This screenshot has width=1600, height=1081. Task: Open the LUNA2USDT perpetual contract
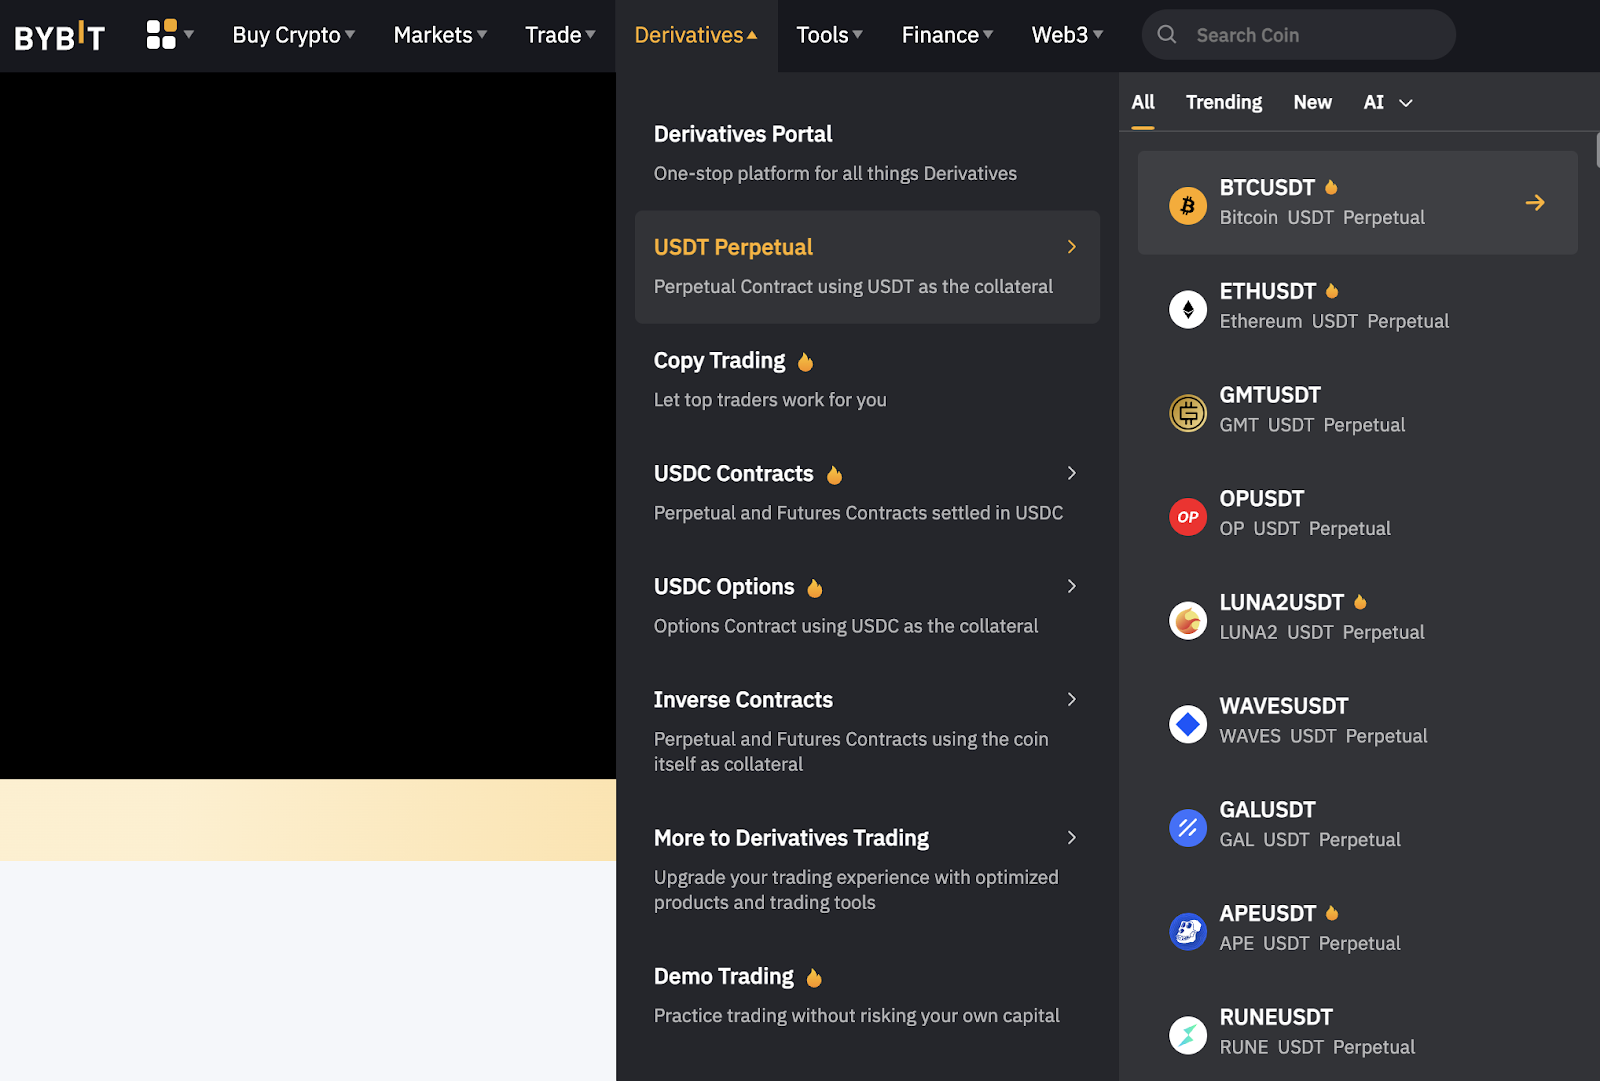(x=1357, y=617)
